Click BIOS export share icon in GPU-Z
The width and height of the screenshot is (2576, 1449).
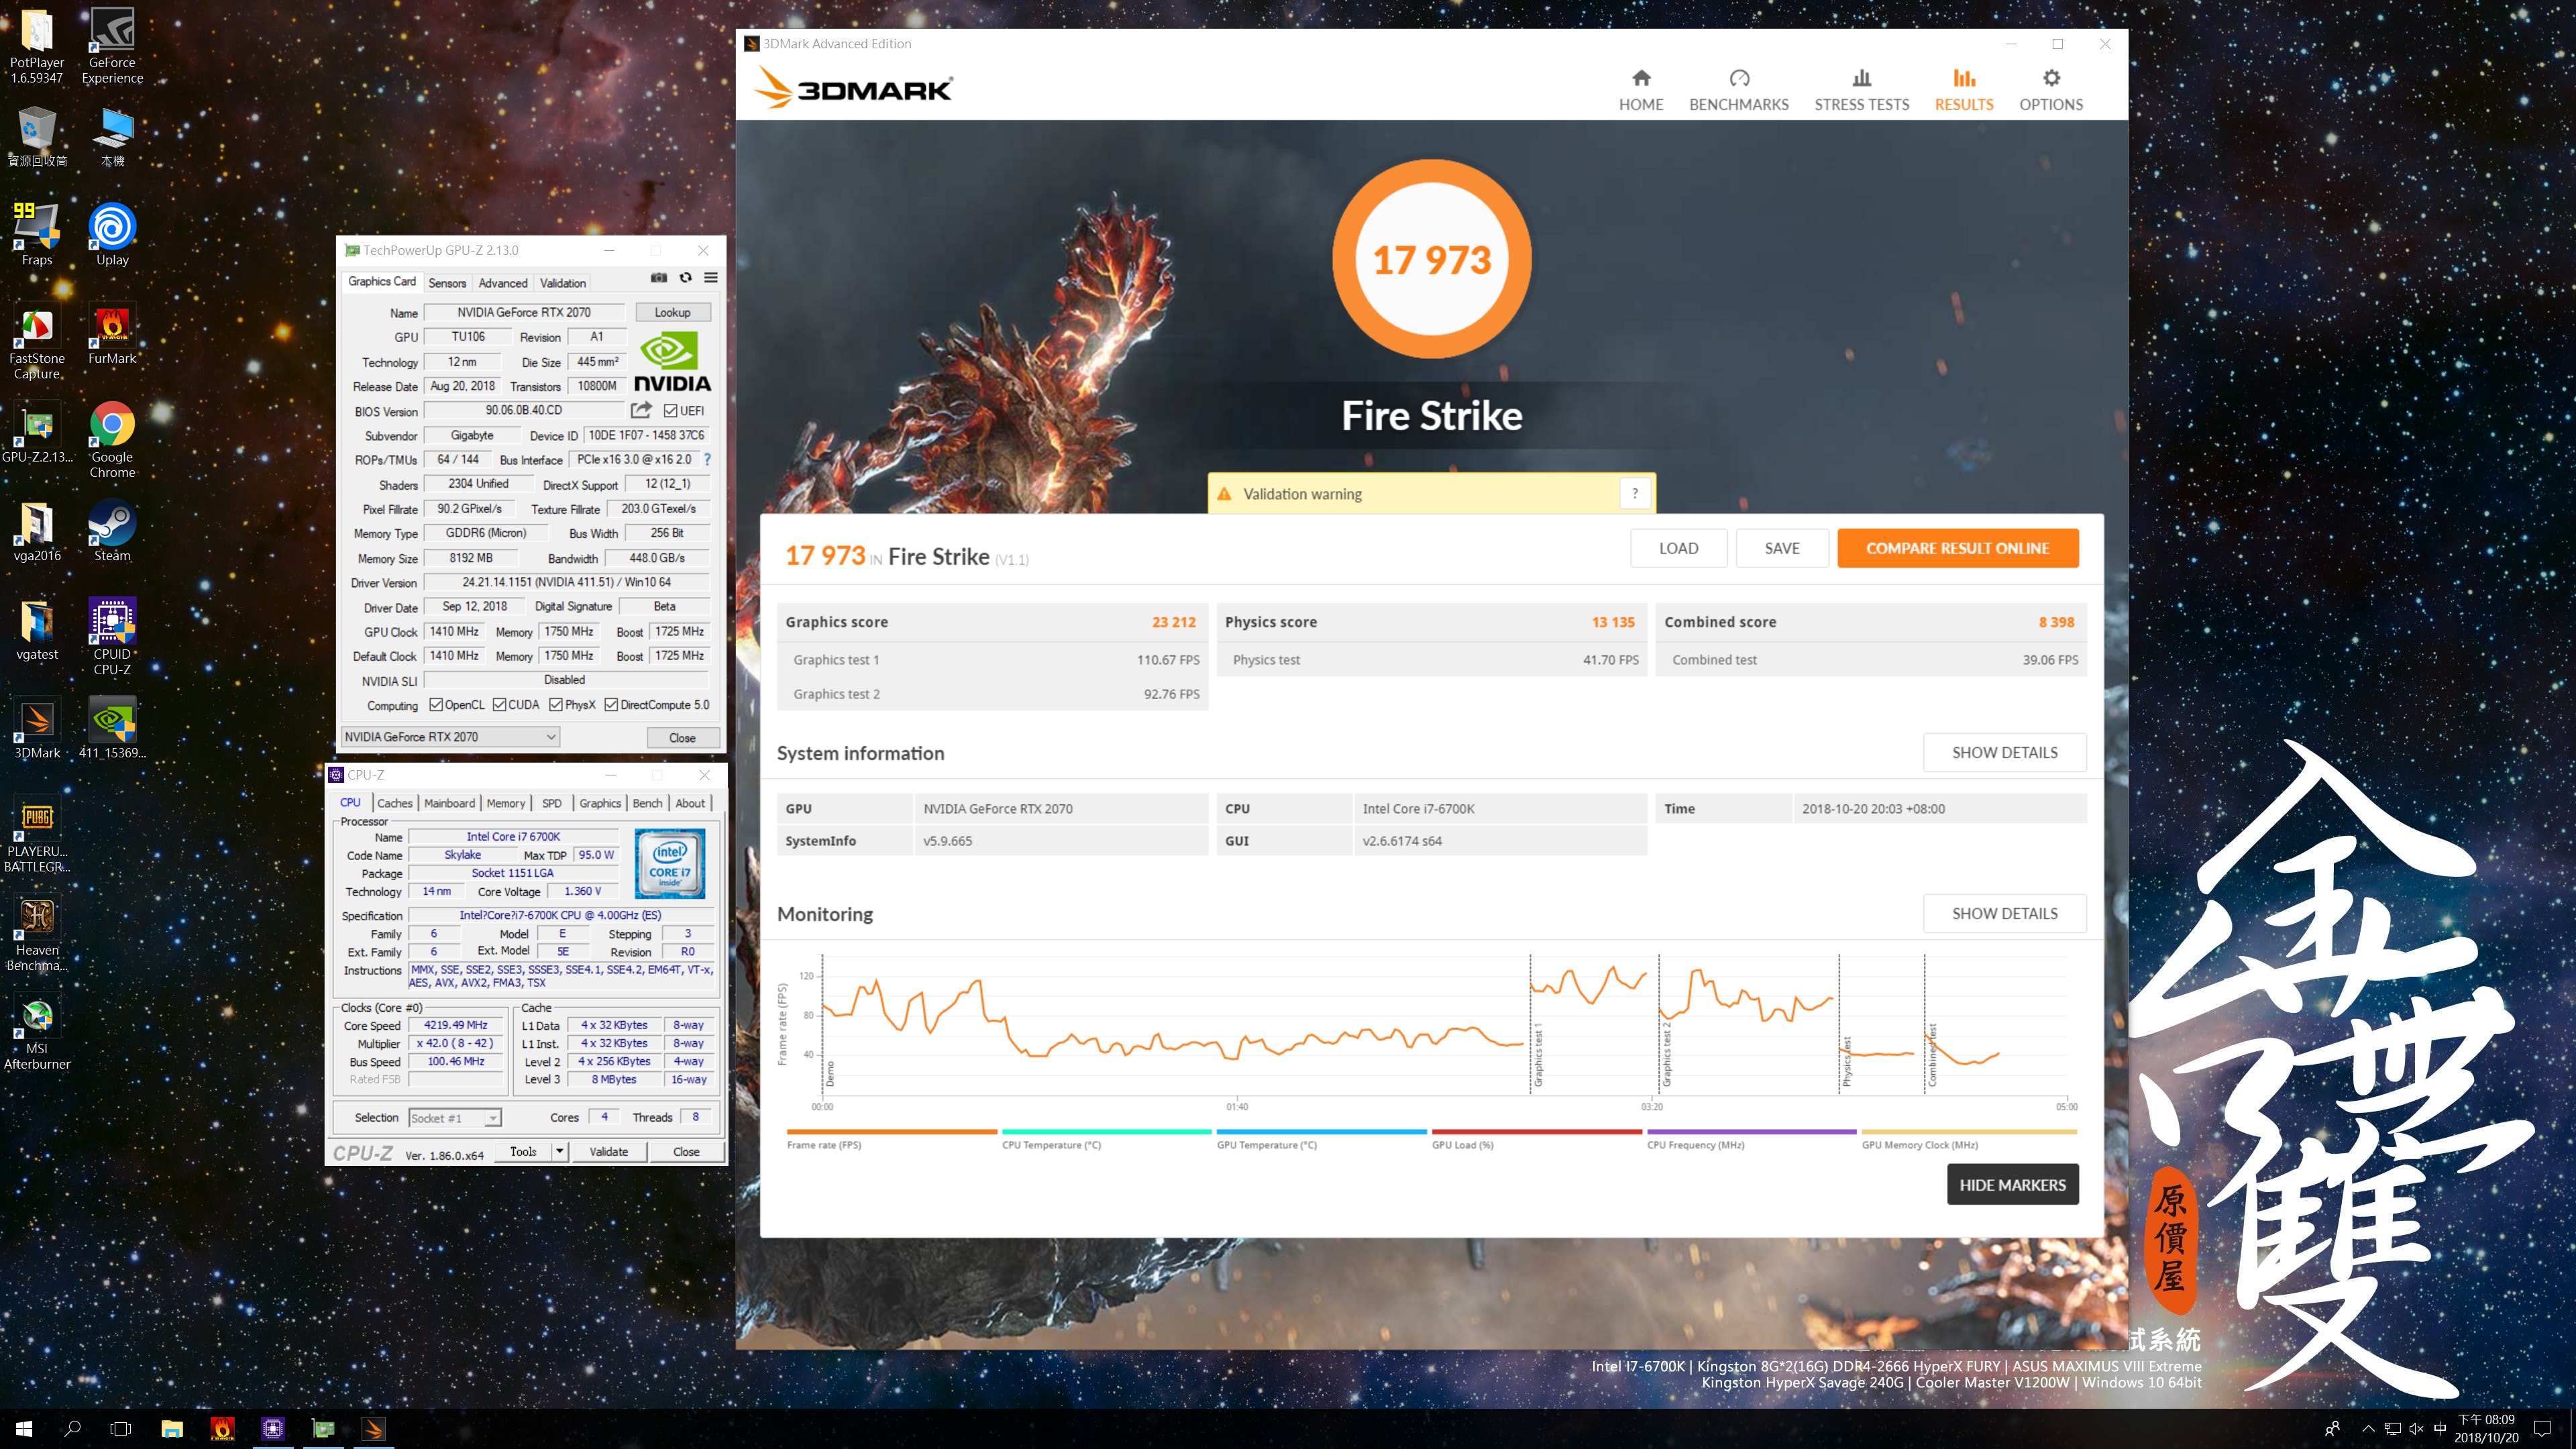641,410
